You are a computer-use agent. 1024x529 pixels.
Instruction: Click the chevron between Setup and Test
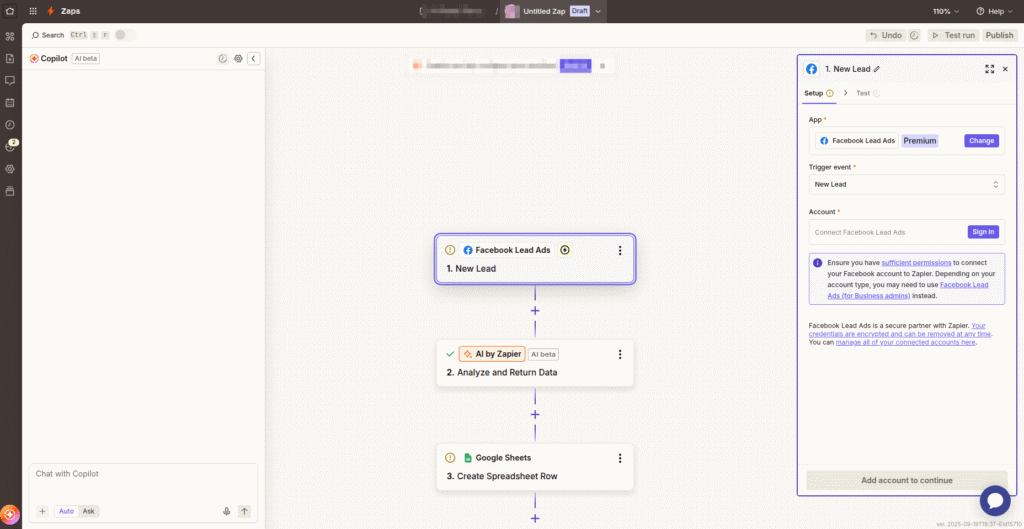click(846, 93)
